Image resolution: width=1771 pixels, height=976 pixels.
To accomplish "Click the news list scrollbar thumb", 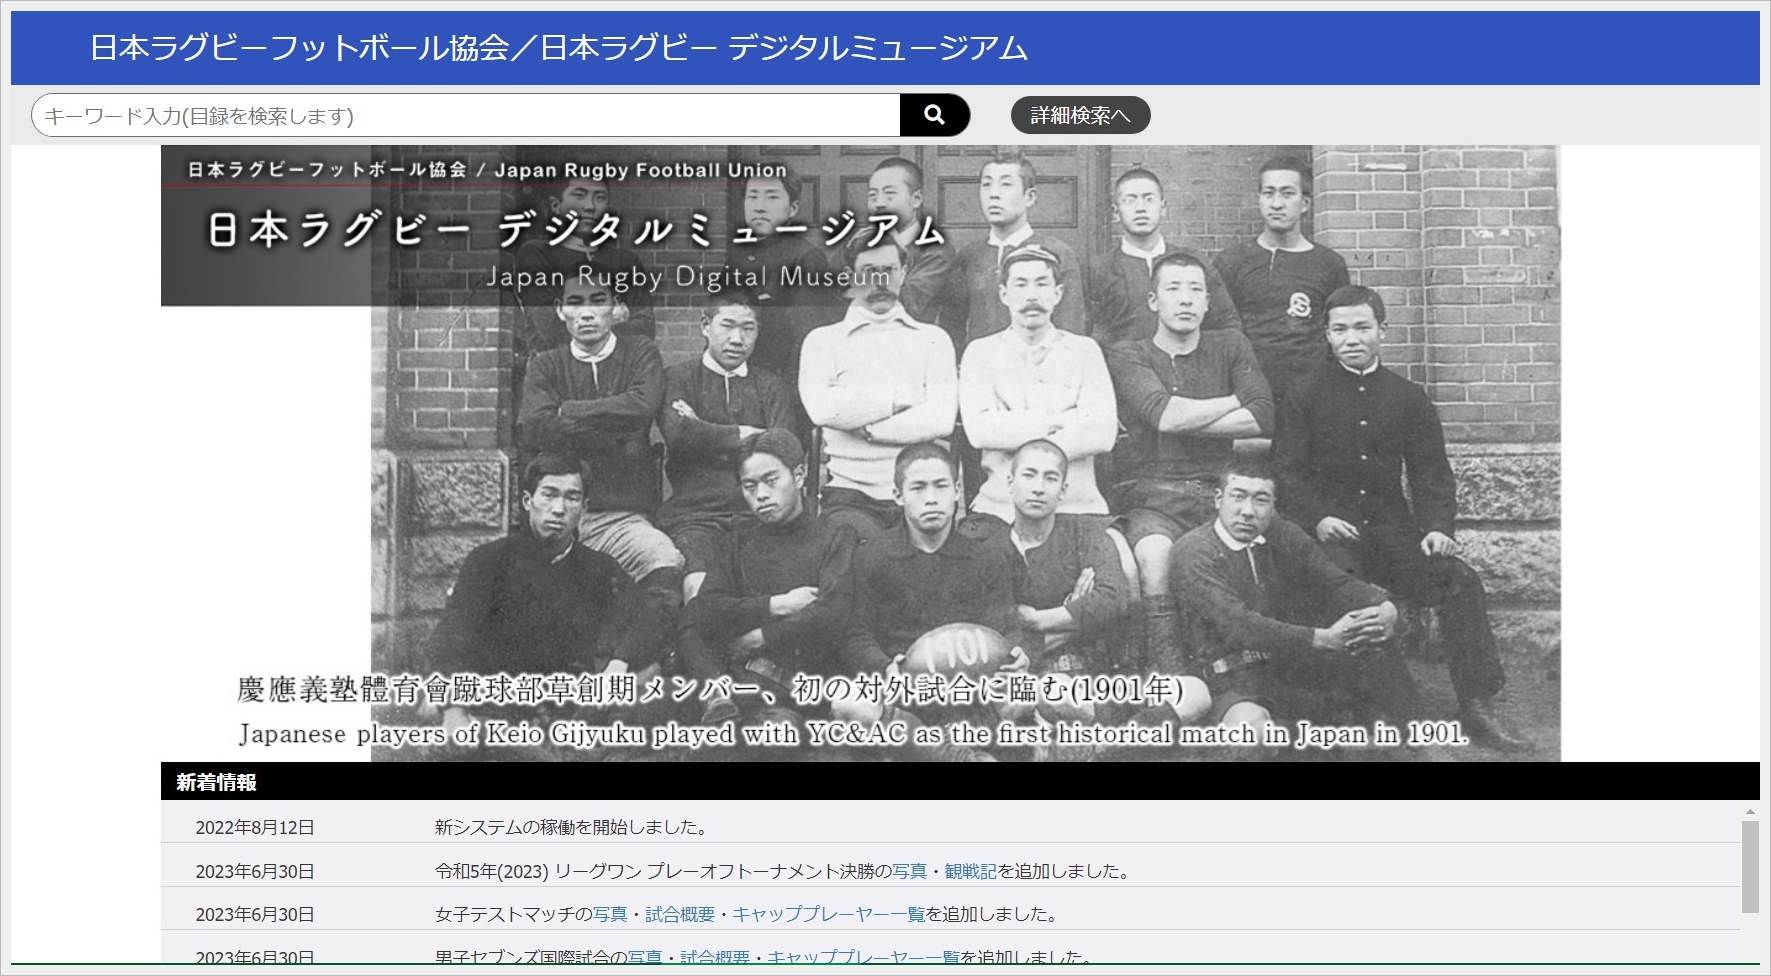I will click(1749, 866).
